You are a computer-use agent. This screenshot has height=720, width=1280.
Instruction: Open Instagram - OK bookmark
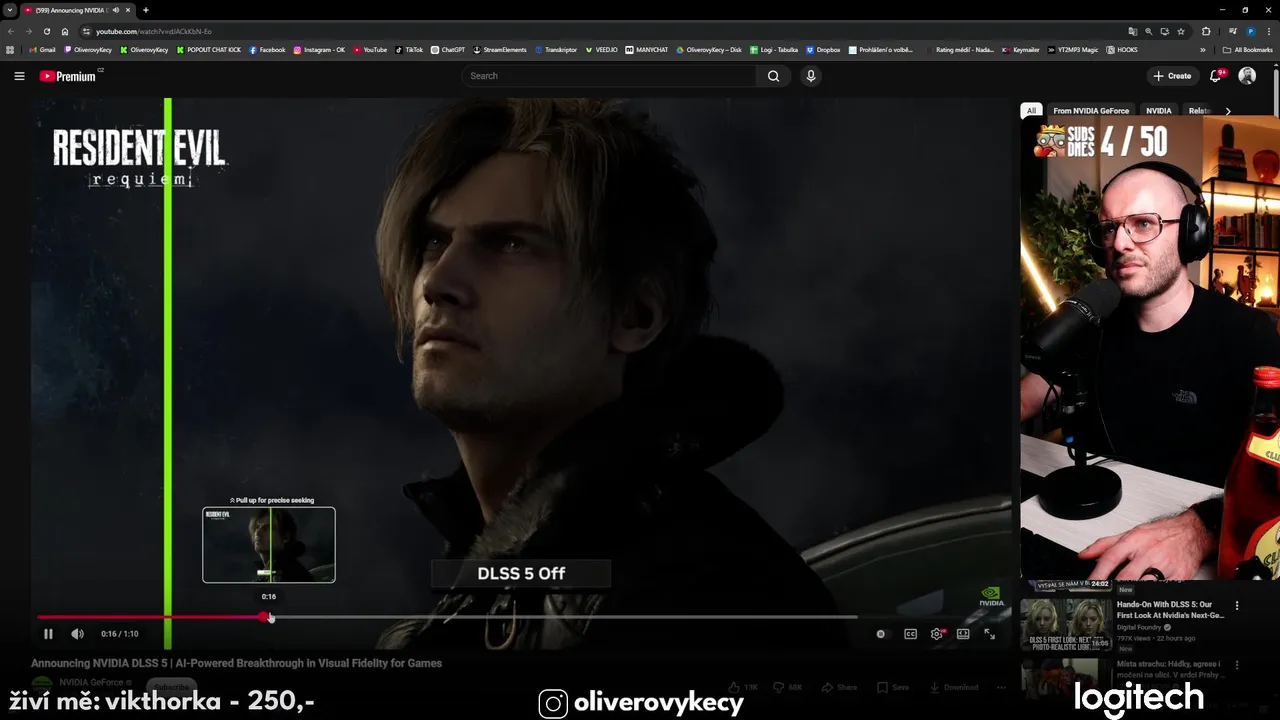click(x=319, y=49)
